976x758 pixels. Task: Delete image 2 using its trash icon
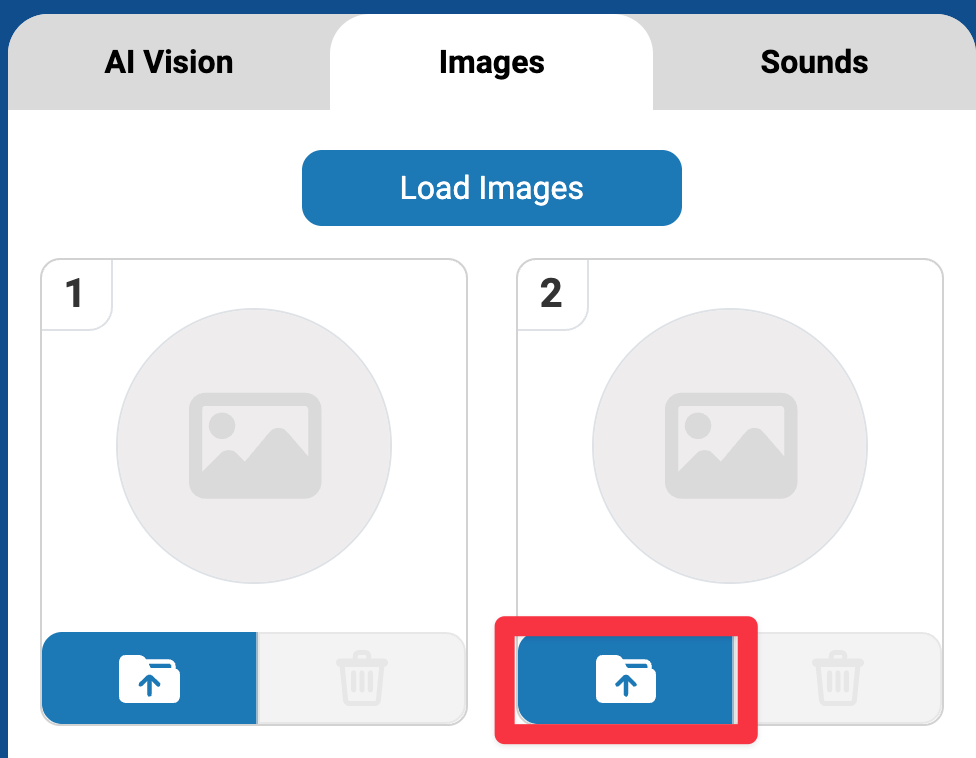[x=838, y=677]
